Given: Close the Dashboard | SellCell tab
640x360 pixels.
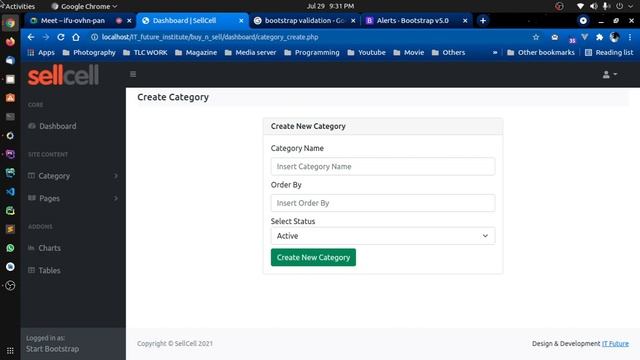Looking at the screenshot, I should [x=241, y=20].
